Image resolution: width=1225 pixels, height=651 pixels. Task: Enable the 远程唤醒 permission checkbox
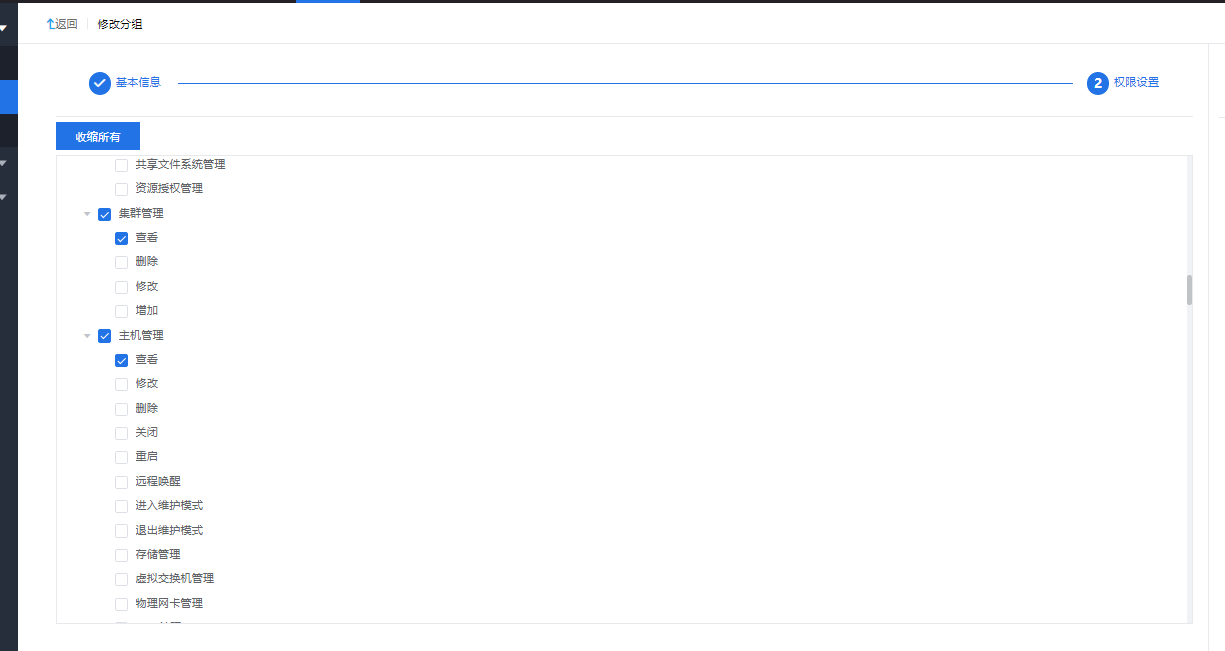[122, 482]
